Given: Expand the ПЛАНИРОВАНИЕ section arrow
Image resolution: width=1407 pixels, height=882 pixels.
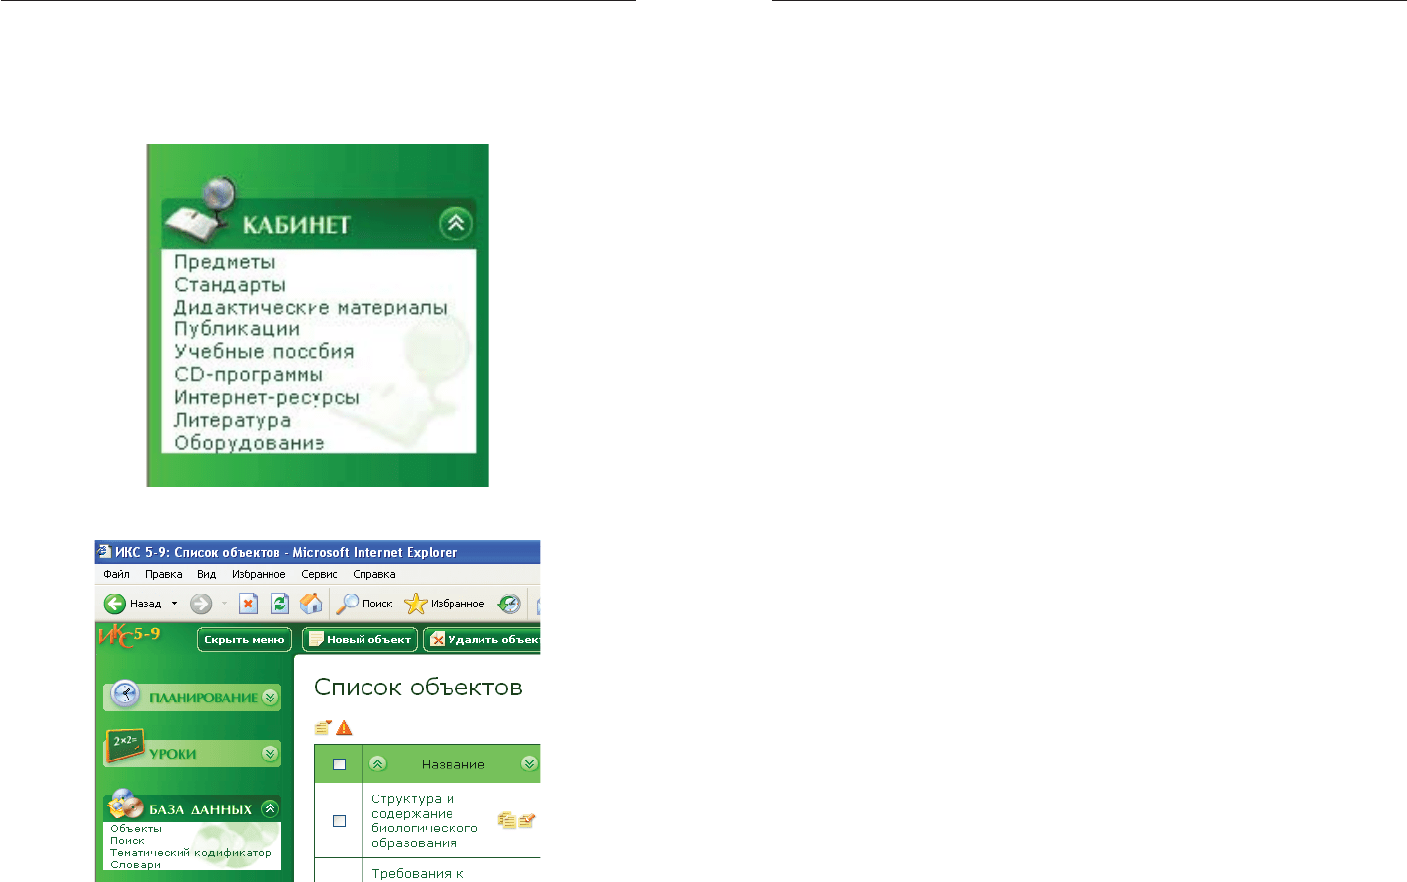Looking at the screenshot, I should [270, 697].
